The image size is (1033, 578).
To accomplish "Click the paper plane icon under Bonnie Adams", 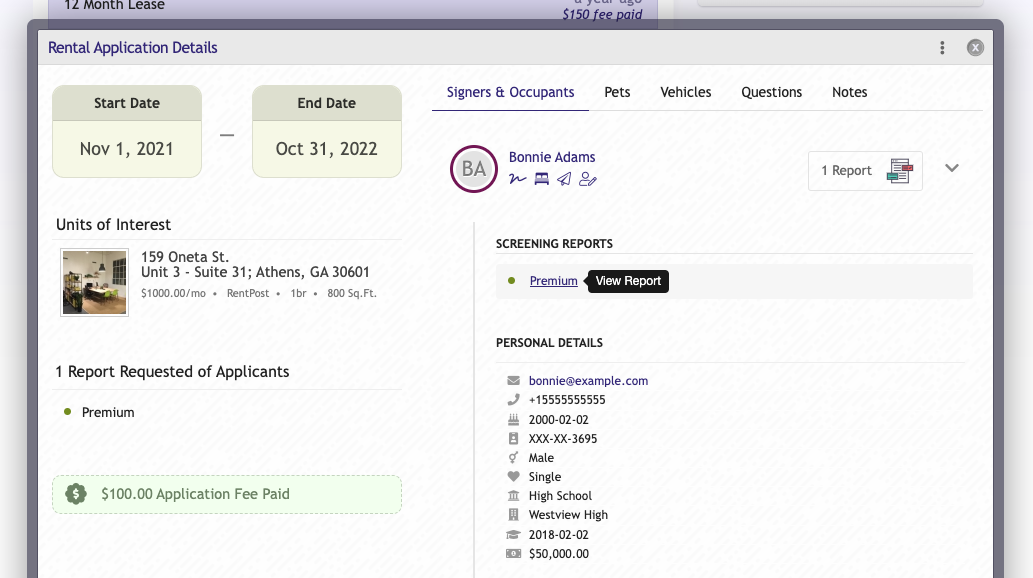I will tap(564, 179).
